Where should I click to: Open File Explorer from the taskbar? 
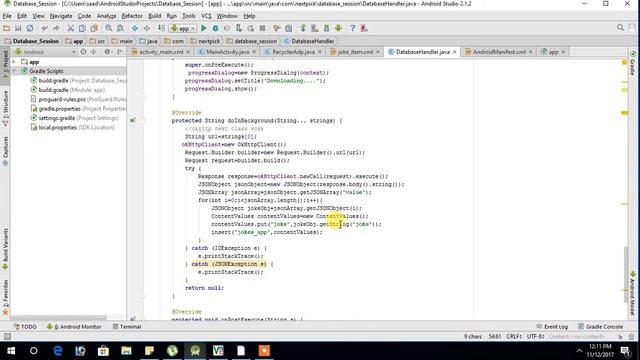coord(126,351)
